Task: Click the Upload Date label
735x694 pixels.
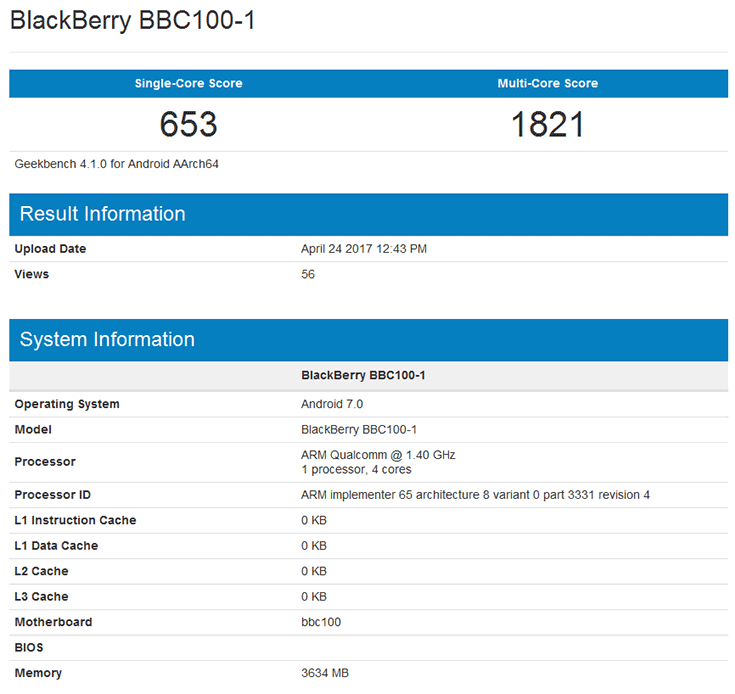Action: [50, 249]
